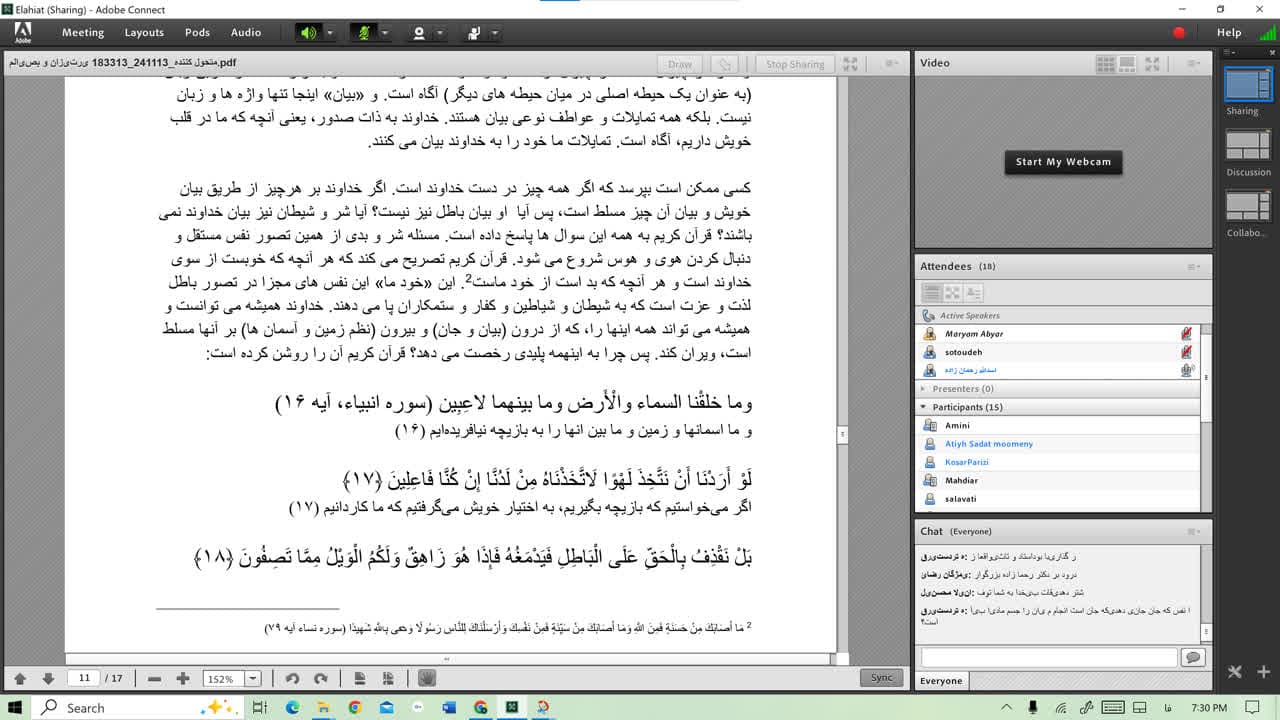Viewport: 1280px width, 720px height.
Task: Open the Video pod options menu
Action: (1193, 63)
